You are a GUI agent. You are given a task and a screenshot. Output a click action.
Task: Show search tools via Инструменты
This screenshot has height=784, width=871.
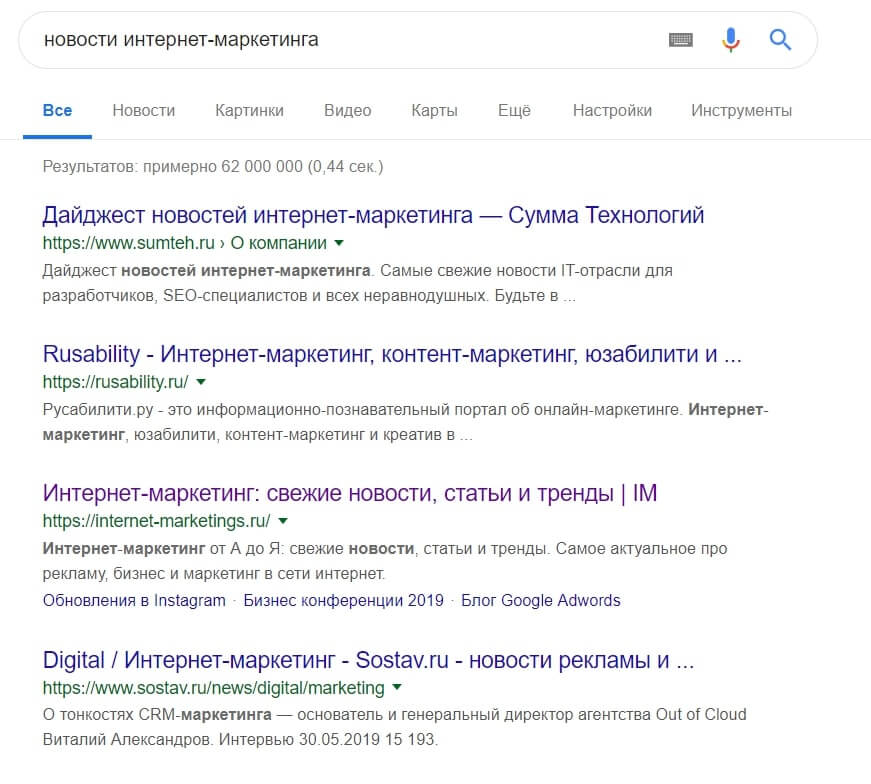point(739,112)
